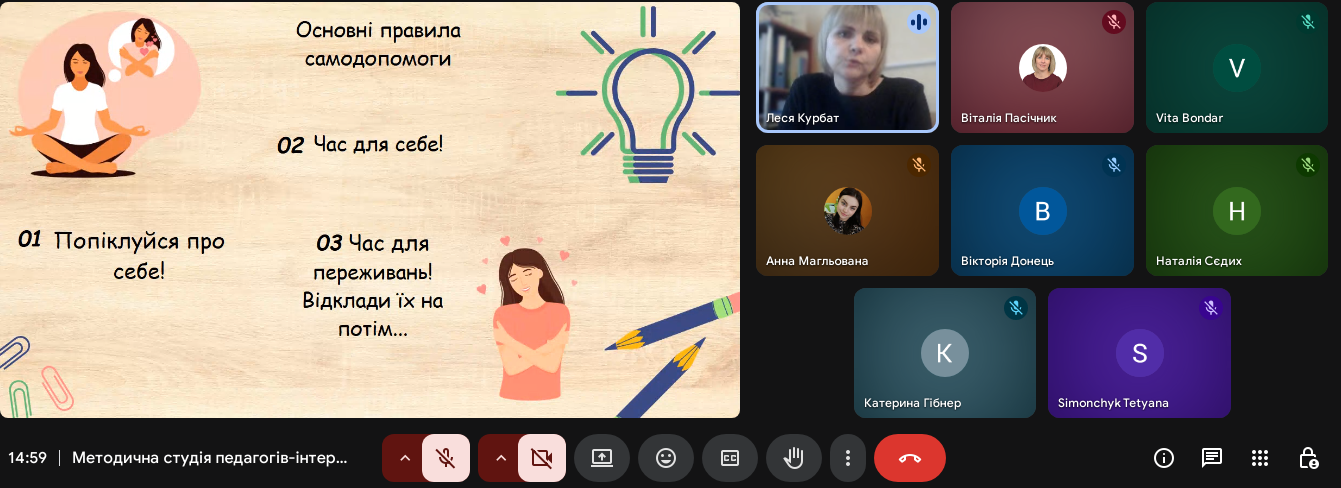
Task: Open the emoji reactions panel
Action: tap(666, 458)
